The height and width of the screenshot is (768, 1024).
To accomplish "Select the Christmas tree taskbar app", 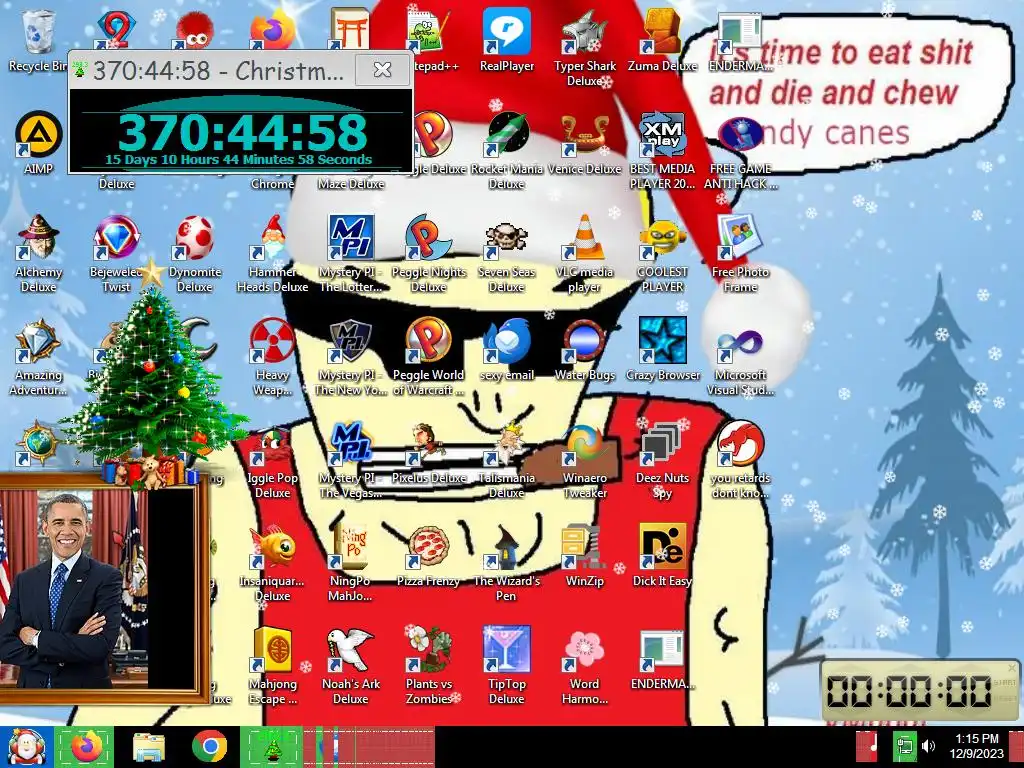I will (x=271, y=746).
